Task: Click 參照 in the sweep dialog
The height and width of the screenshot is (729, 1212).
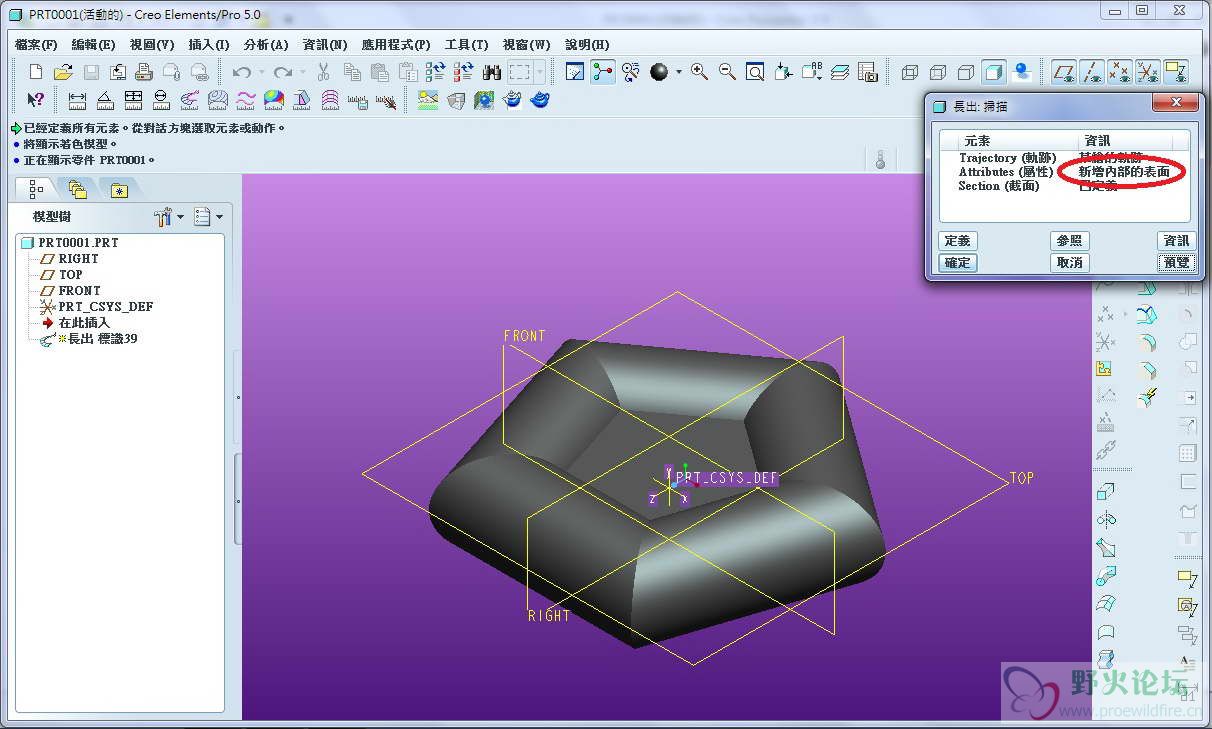Action: pos(1069,241)
